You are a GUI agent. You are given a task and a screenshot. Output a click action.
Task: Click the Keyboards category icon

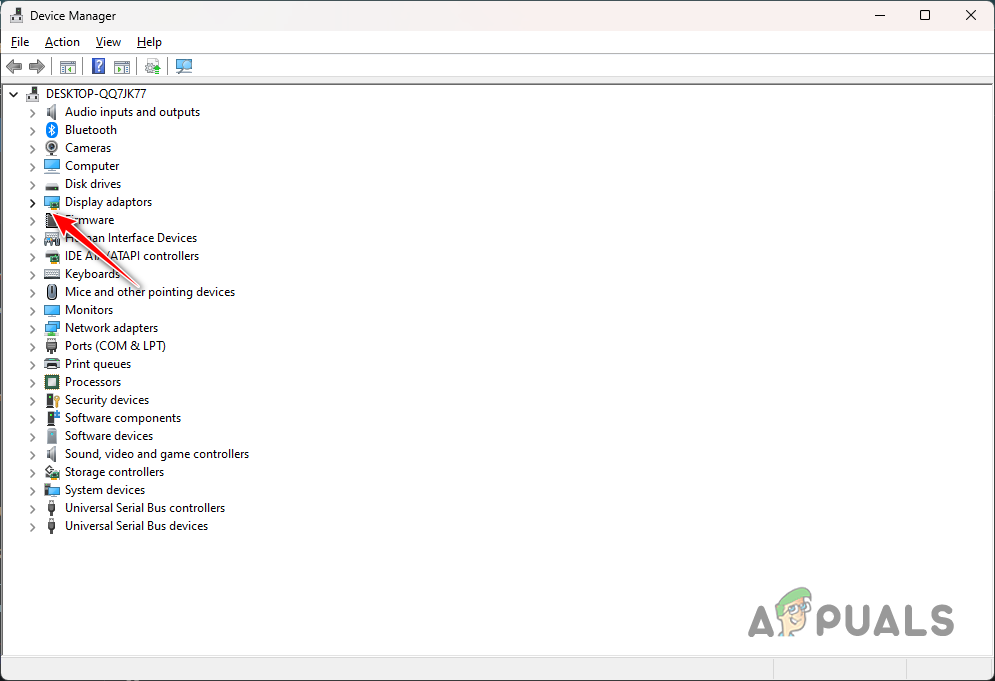(x=52, y=274)
